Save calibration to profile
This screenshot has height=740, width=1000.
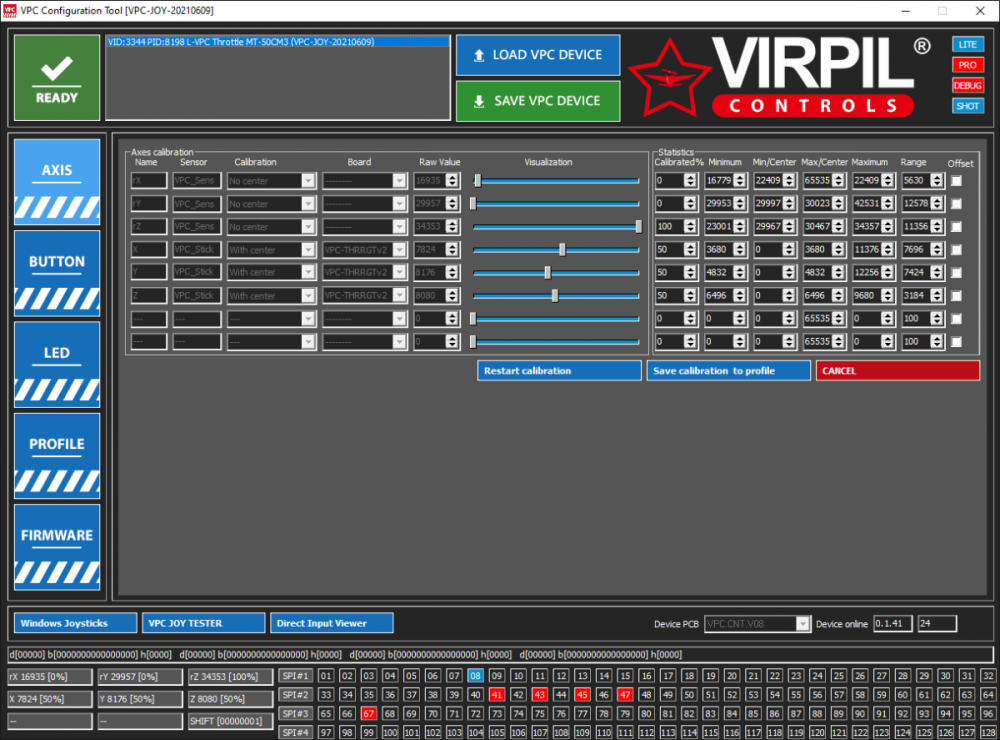(x=728, y=371)
